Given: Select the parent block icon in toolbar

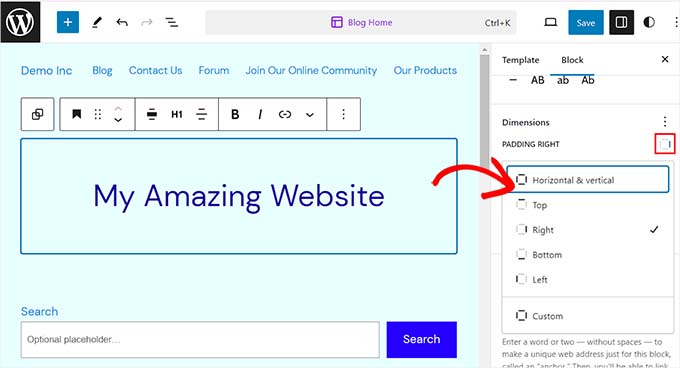Looking at the screenshot, I should tap(37, 114).
